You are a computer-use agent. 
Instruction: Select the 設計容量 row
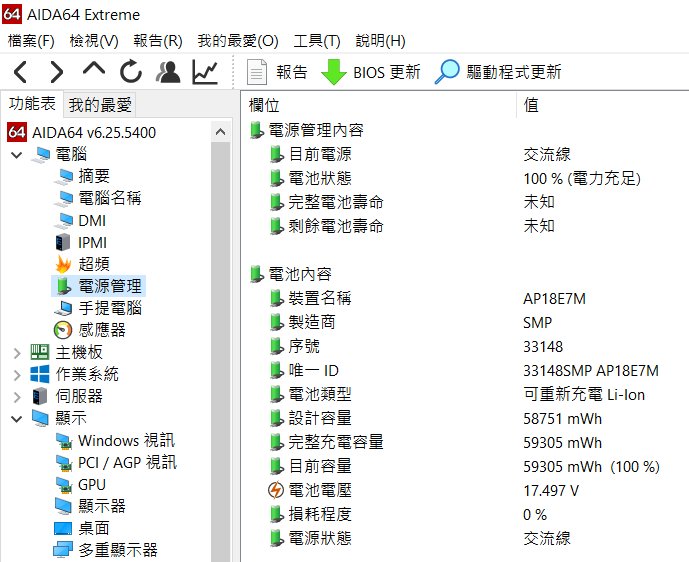click(464, 418)
